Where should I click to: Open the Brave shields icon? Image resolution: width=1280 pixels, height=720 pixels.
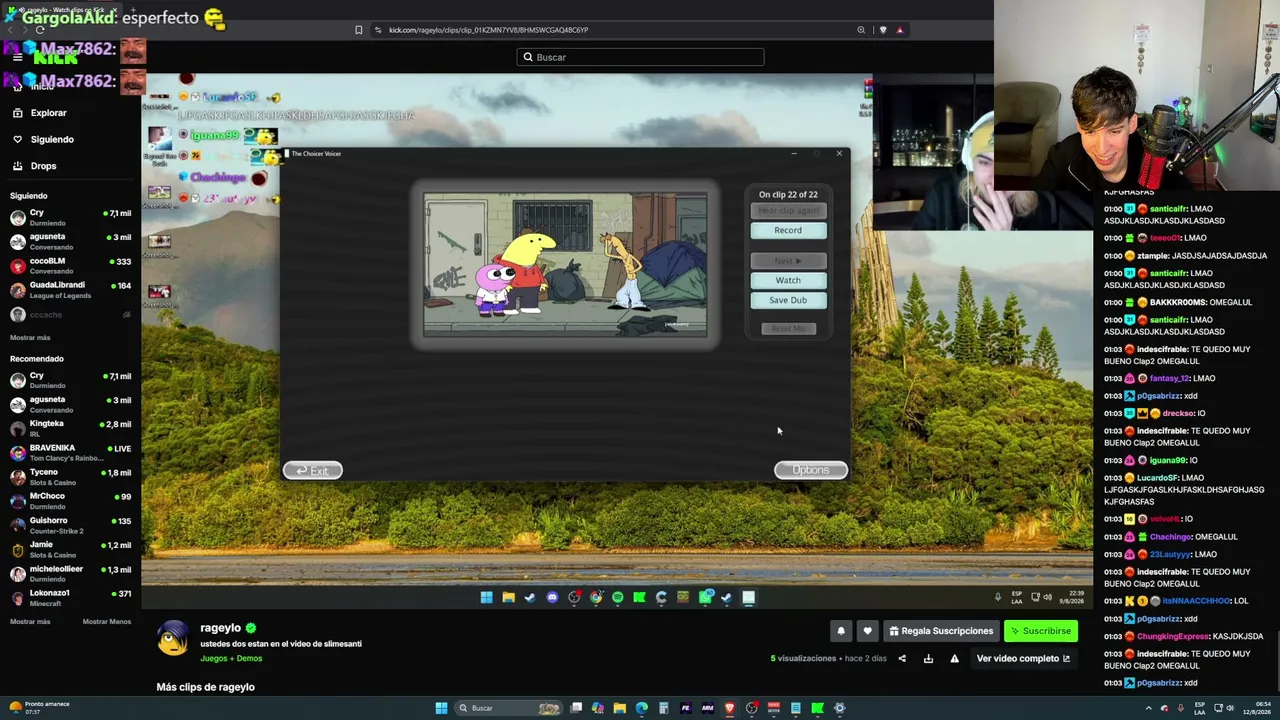[882, 30]
